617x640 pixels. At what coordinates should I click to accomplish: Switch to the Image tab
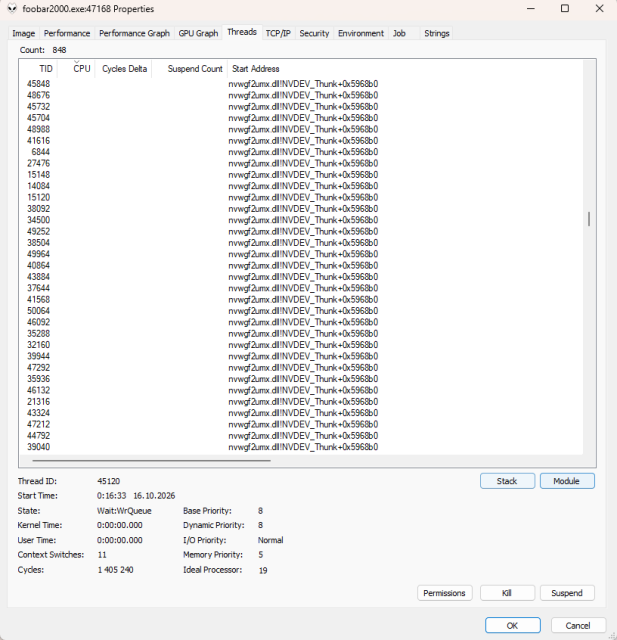pos(23,33)
